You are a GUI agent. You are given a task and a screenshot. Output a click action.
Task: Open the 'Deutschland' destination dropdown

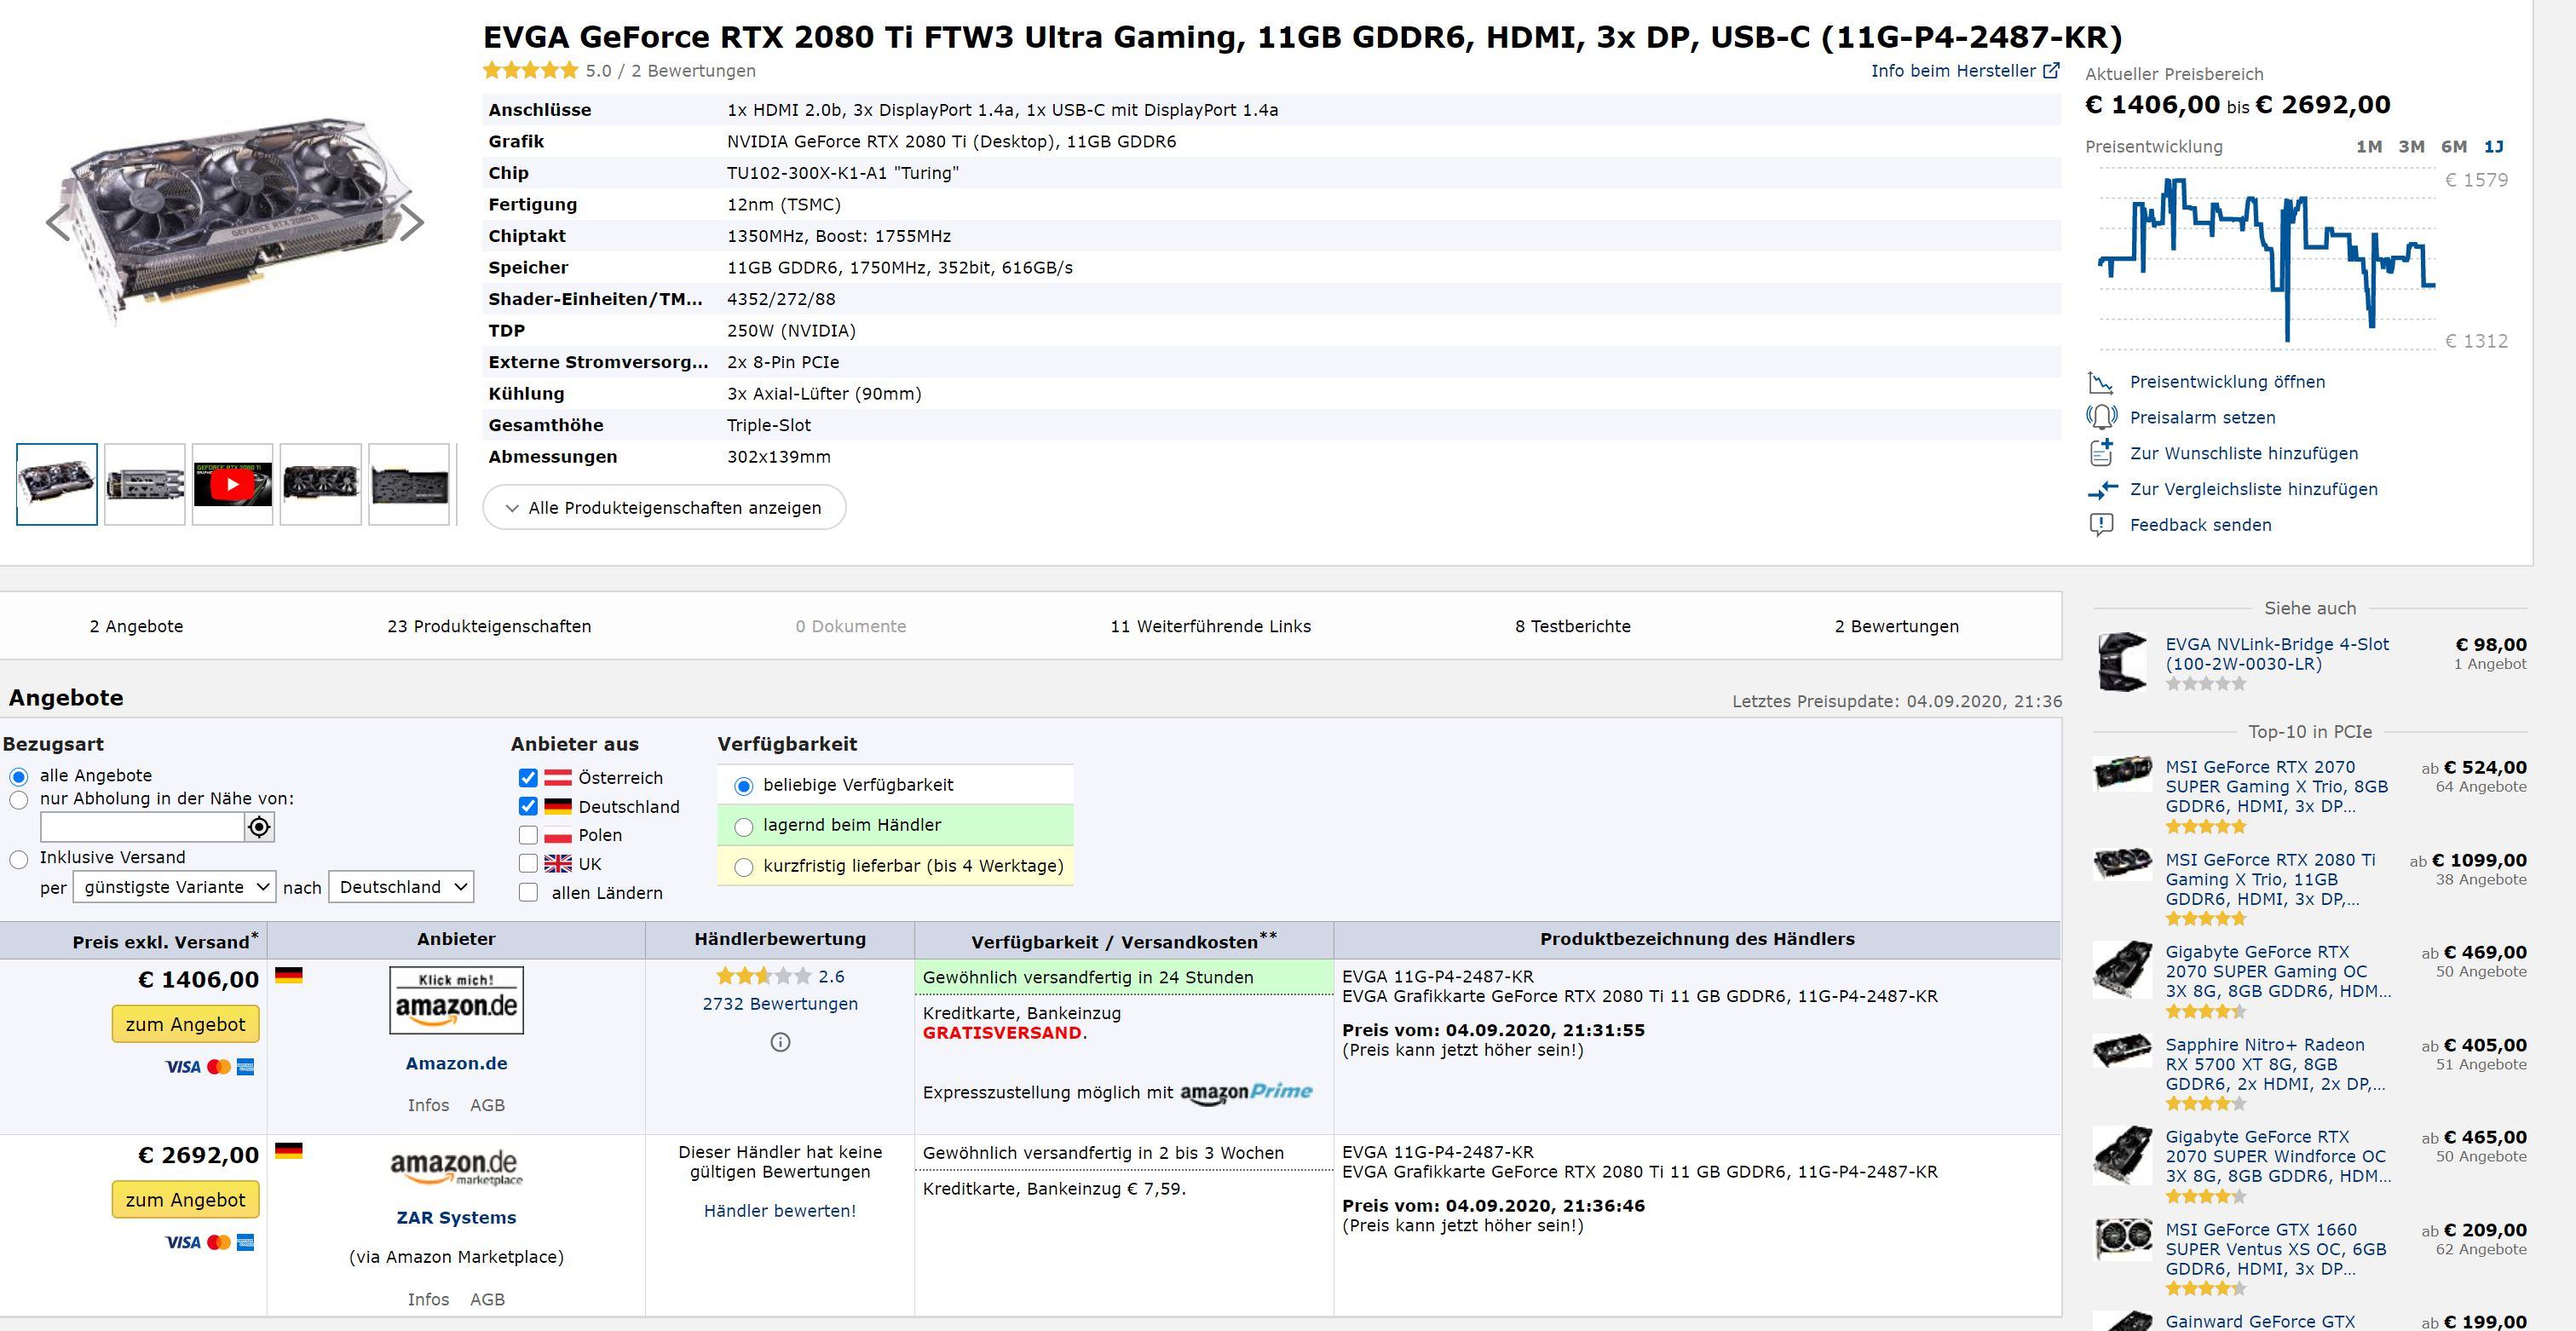(401, 887)
